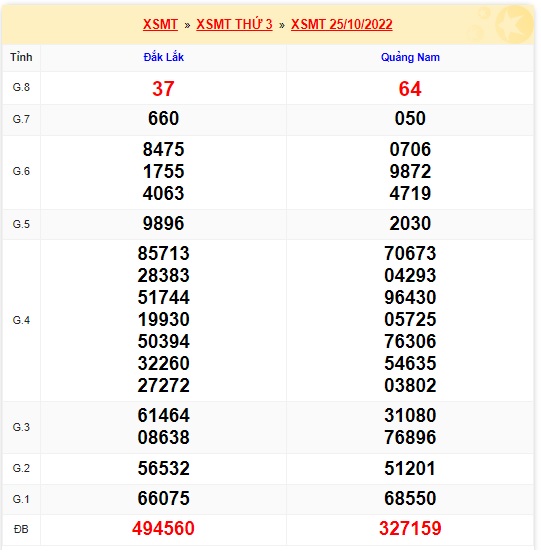The width and height of the screenshot is (541, 556).
Task: Select Quảng Nam special prize 327159
Action: tap(410, 528)
